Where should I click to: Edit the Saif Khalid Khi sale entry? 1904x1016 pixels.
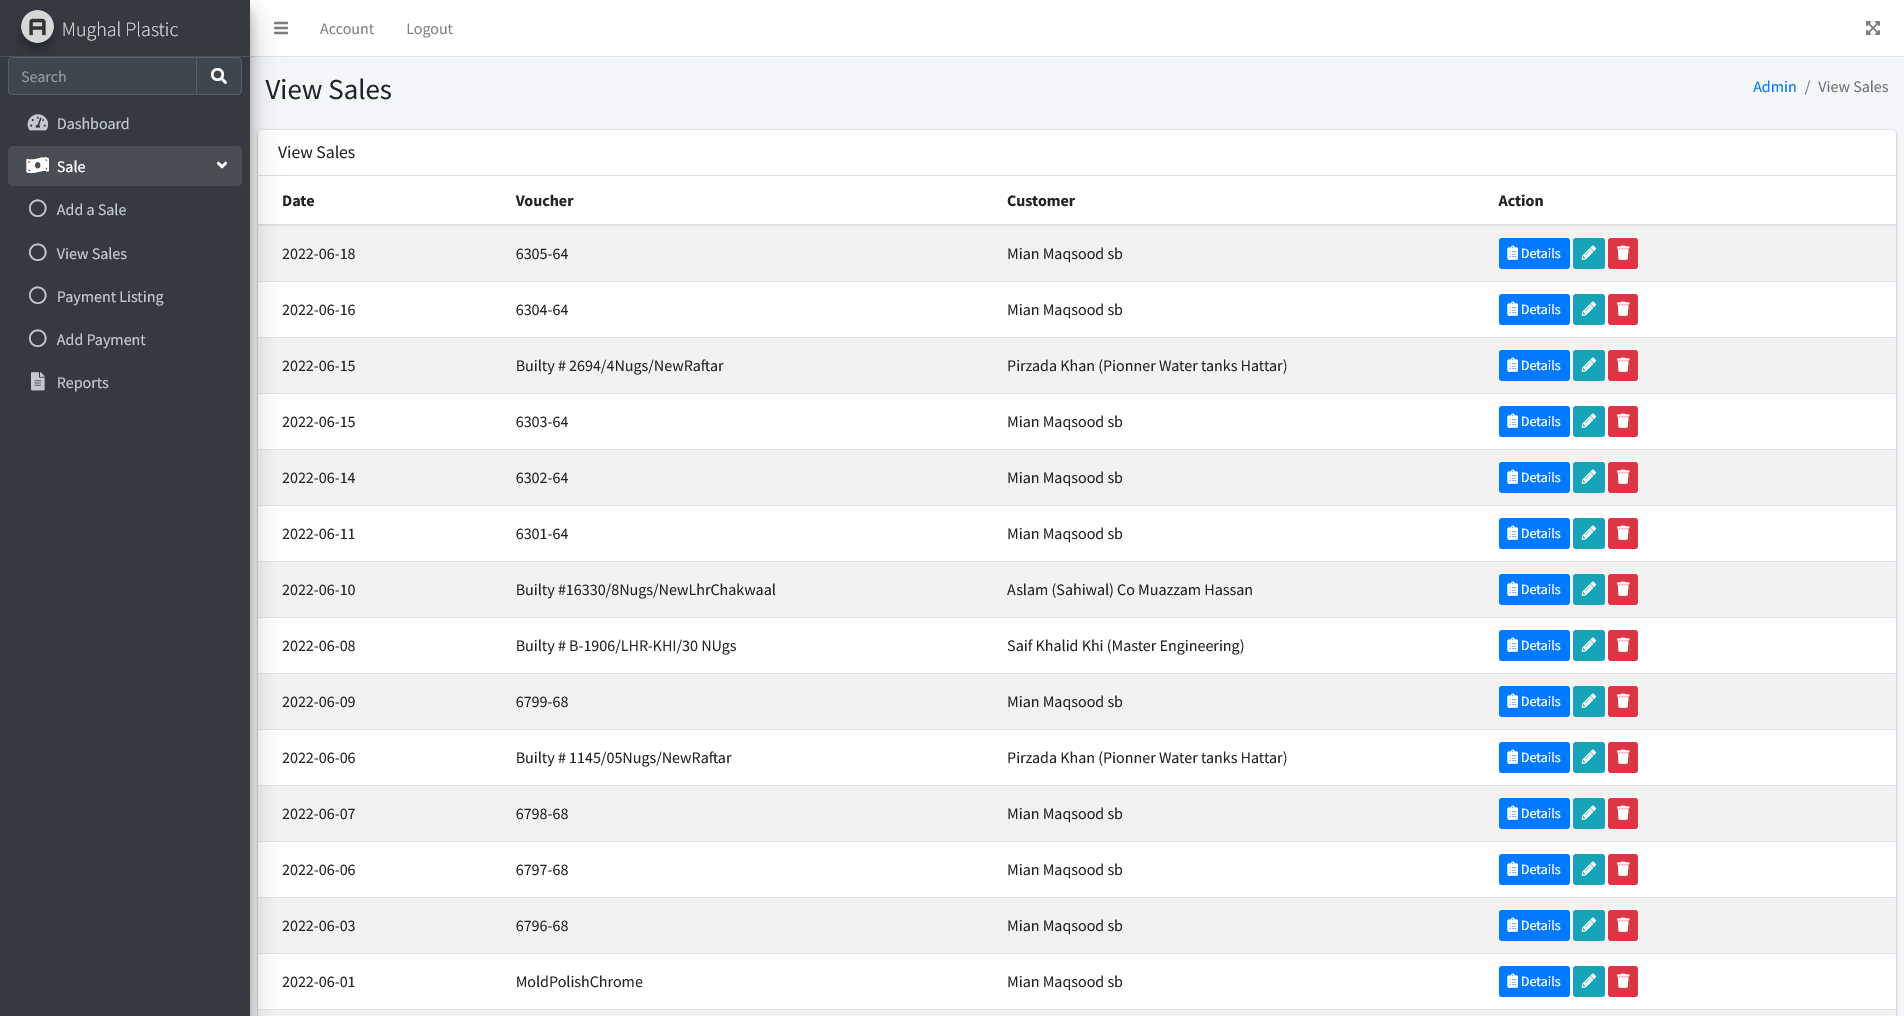tap(1588, 646)
